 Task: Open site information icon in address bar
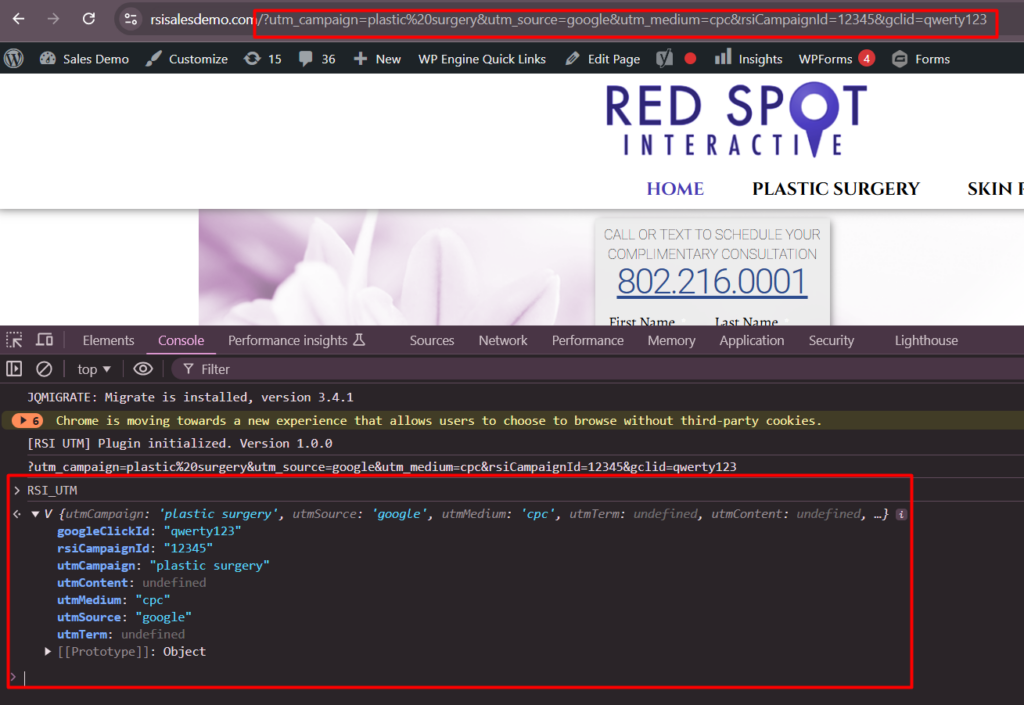pyautogui.click(x=131, y=19)
